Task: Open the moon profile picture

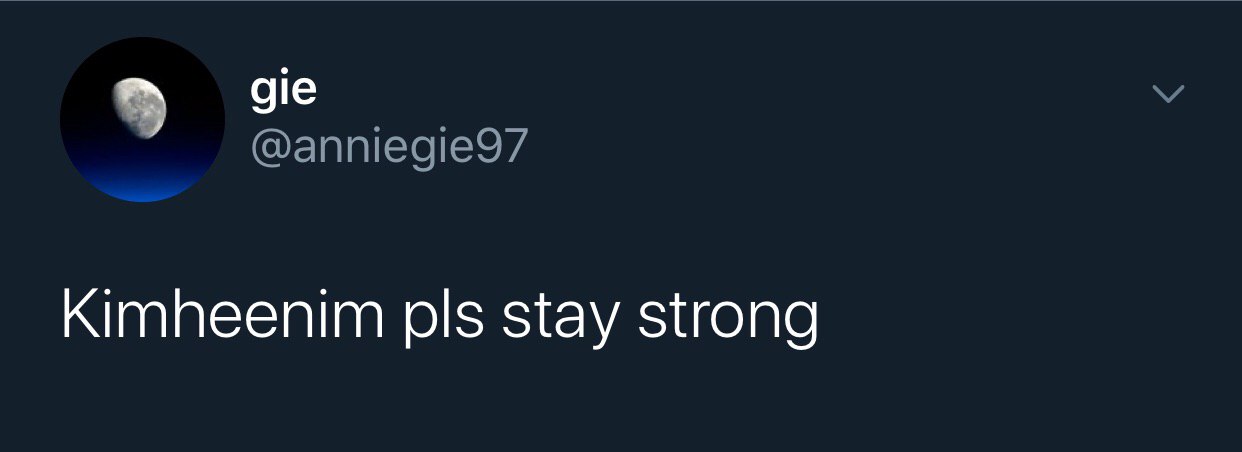Action: point(142,120)
